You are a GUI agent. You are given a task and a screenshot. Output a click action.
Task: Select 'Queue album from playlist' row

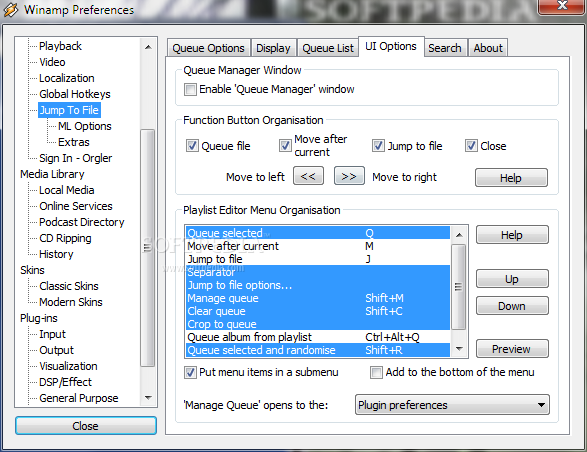pos(318,337)
